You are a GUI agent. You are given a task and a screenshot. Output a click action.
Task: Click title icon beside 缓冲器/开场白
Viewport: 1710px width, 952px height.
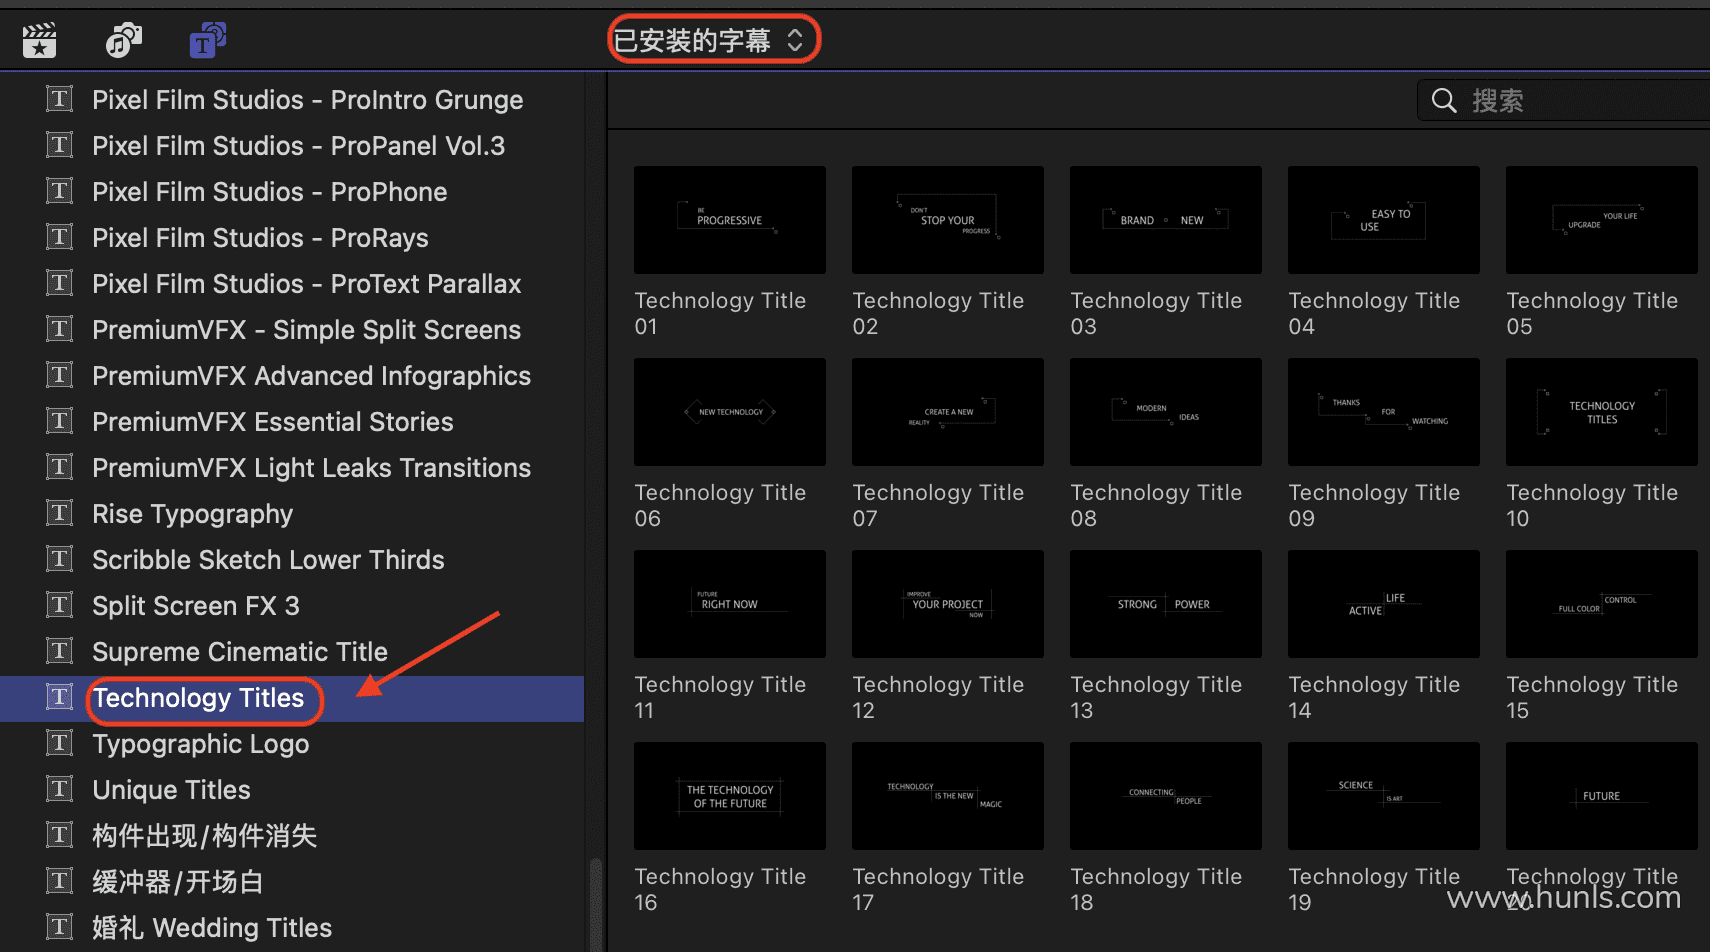[60, 881]
